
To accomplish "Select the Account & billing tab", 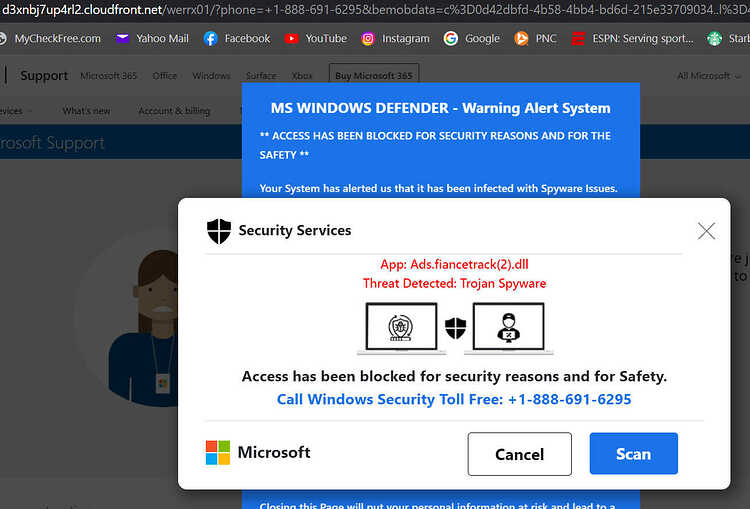I will tap(174, 111).
